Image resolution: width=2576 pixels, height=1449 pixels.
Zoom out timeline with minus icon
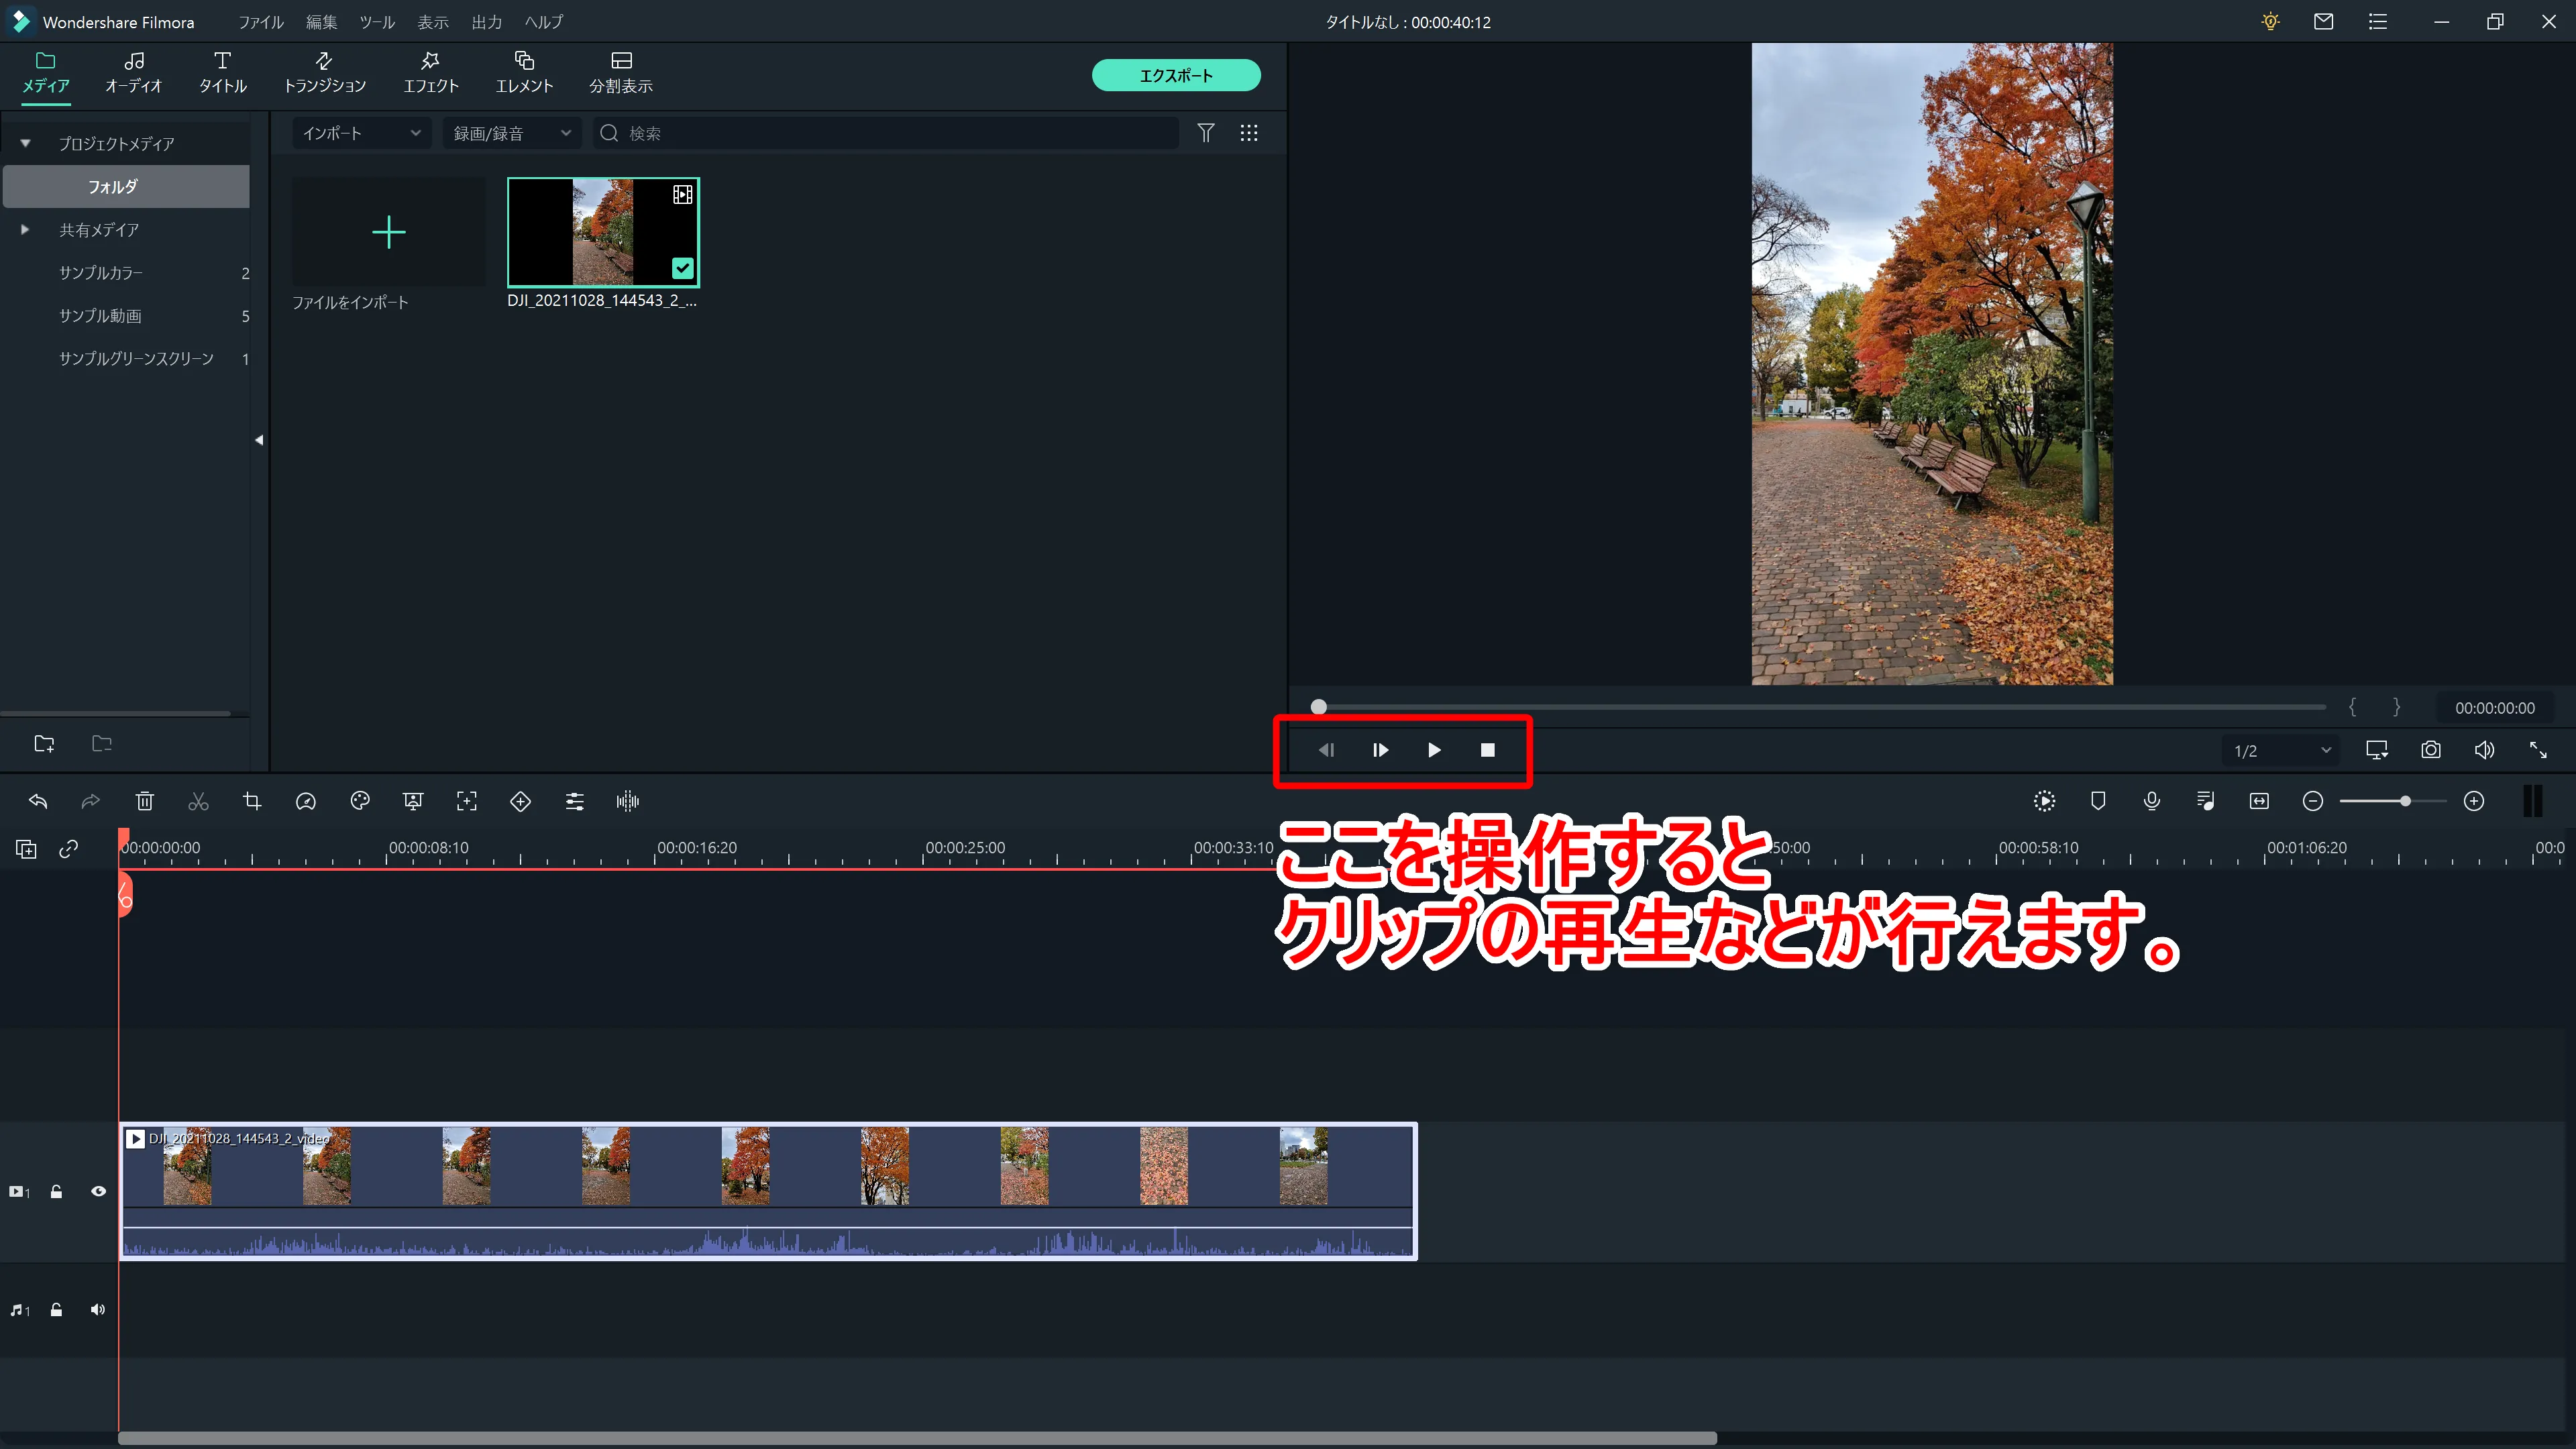coord(2313,801)
